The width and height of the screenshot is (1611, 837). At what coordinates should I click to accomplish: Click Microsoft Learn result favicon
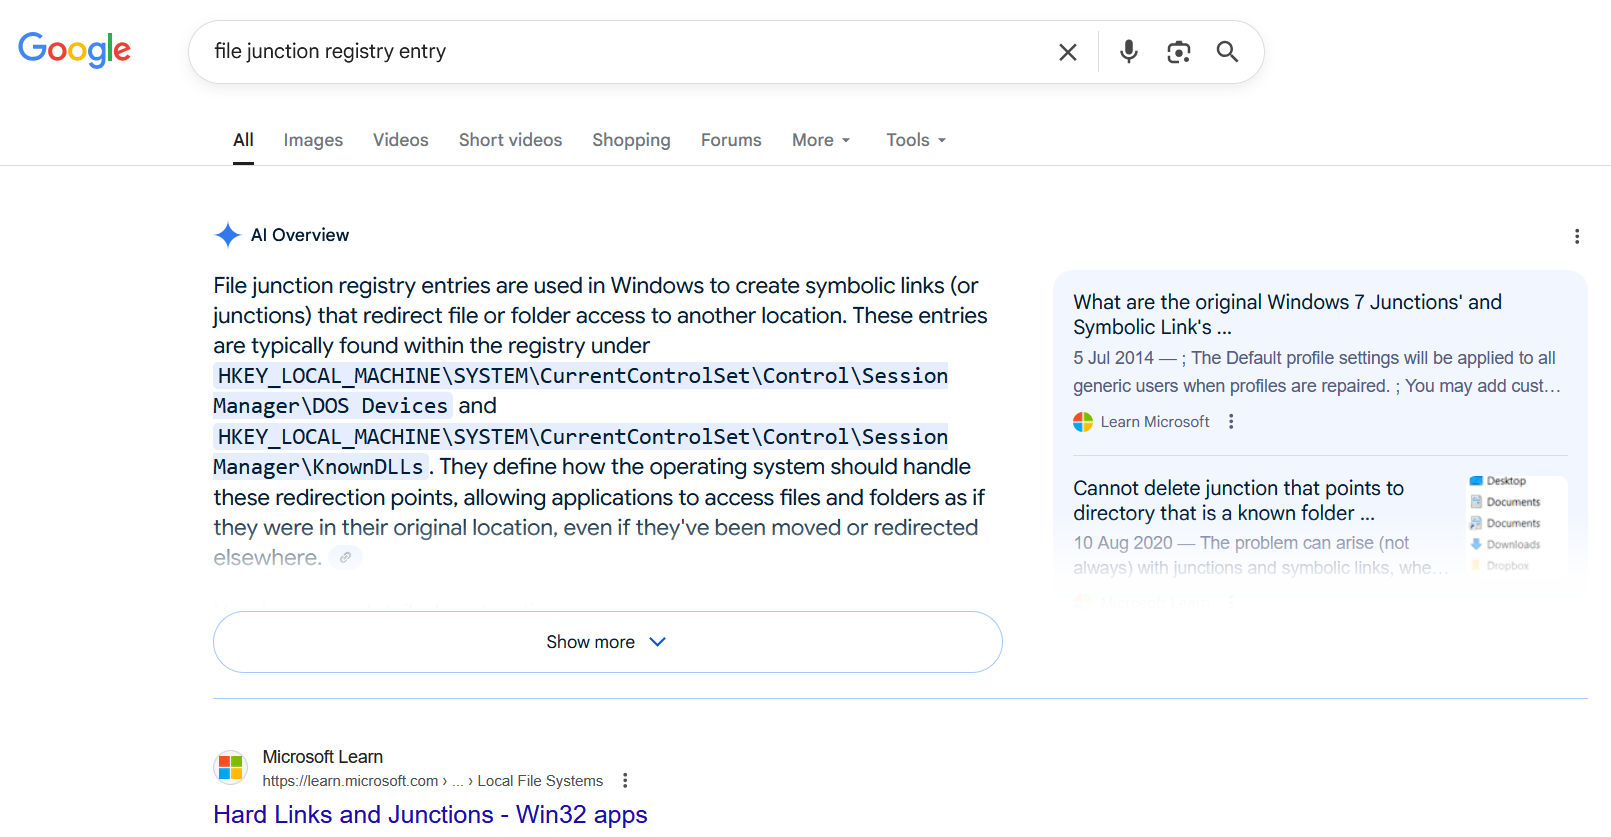point(231,768)
